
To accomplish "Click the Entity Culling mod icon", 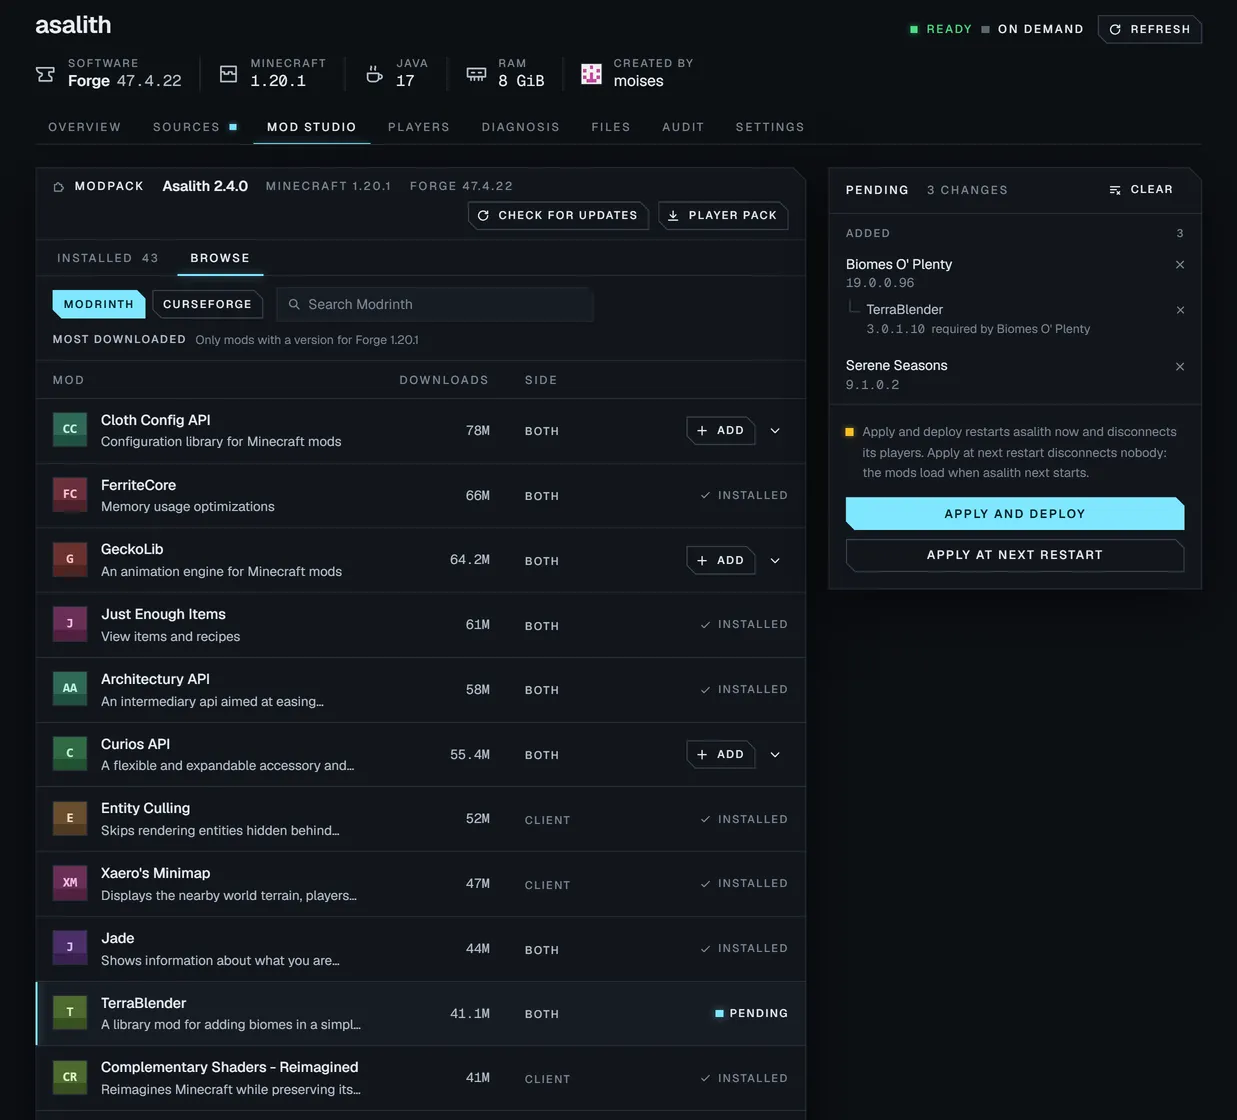I will click(x=70, y=819).
